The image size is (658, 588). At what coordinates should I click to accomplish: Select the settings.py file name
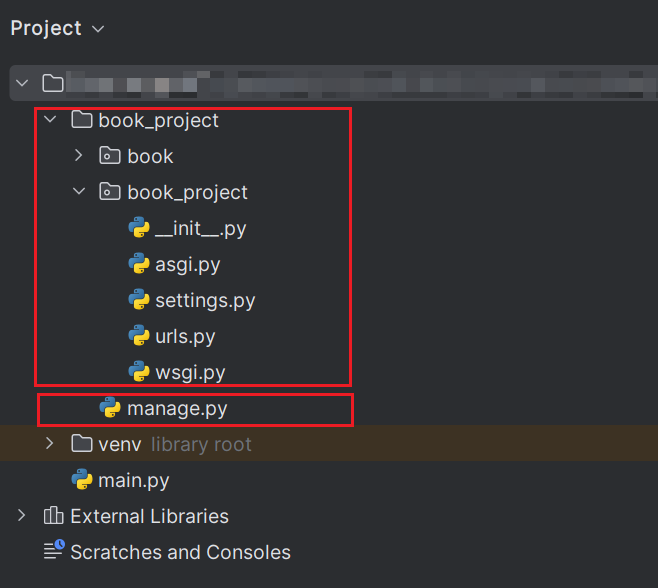click(x=205, y=301)
